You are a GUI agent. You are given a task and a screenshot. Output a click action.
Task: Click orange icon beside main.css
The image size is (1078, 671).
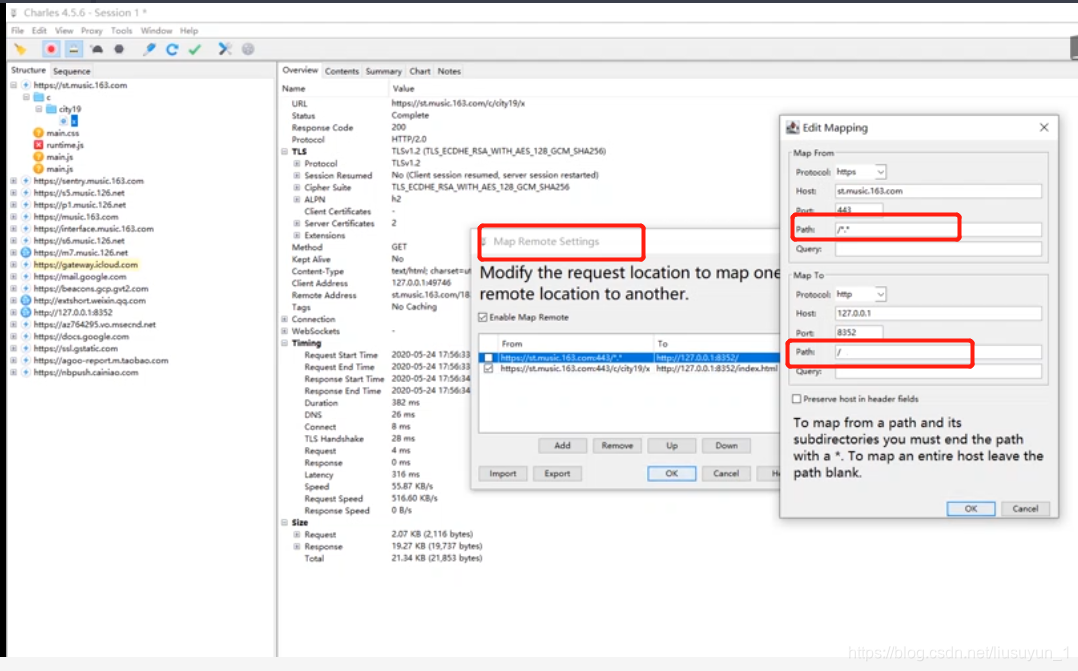[38, 133]
